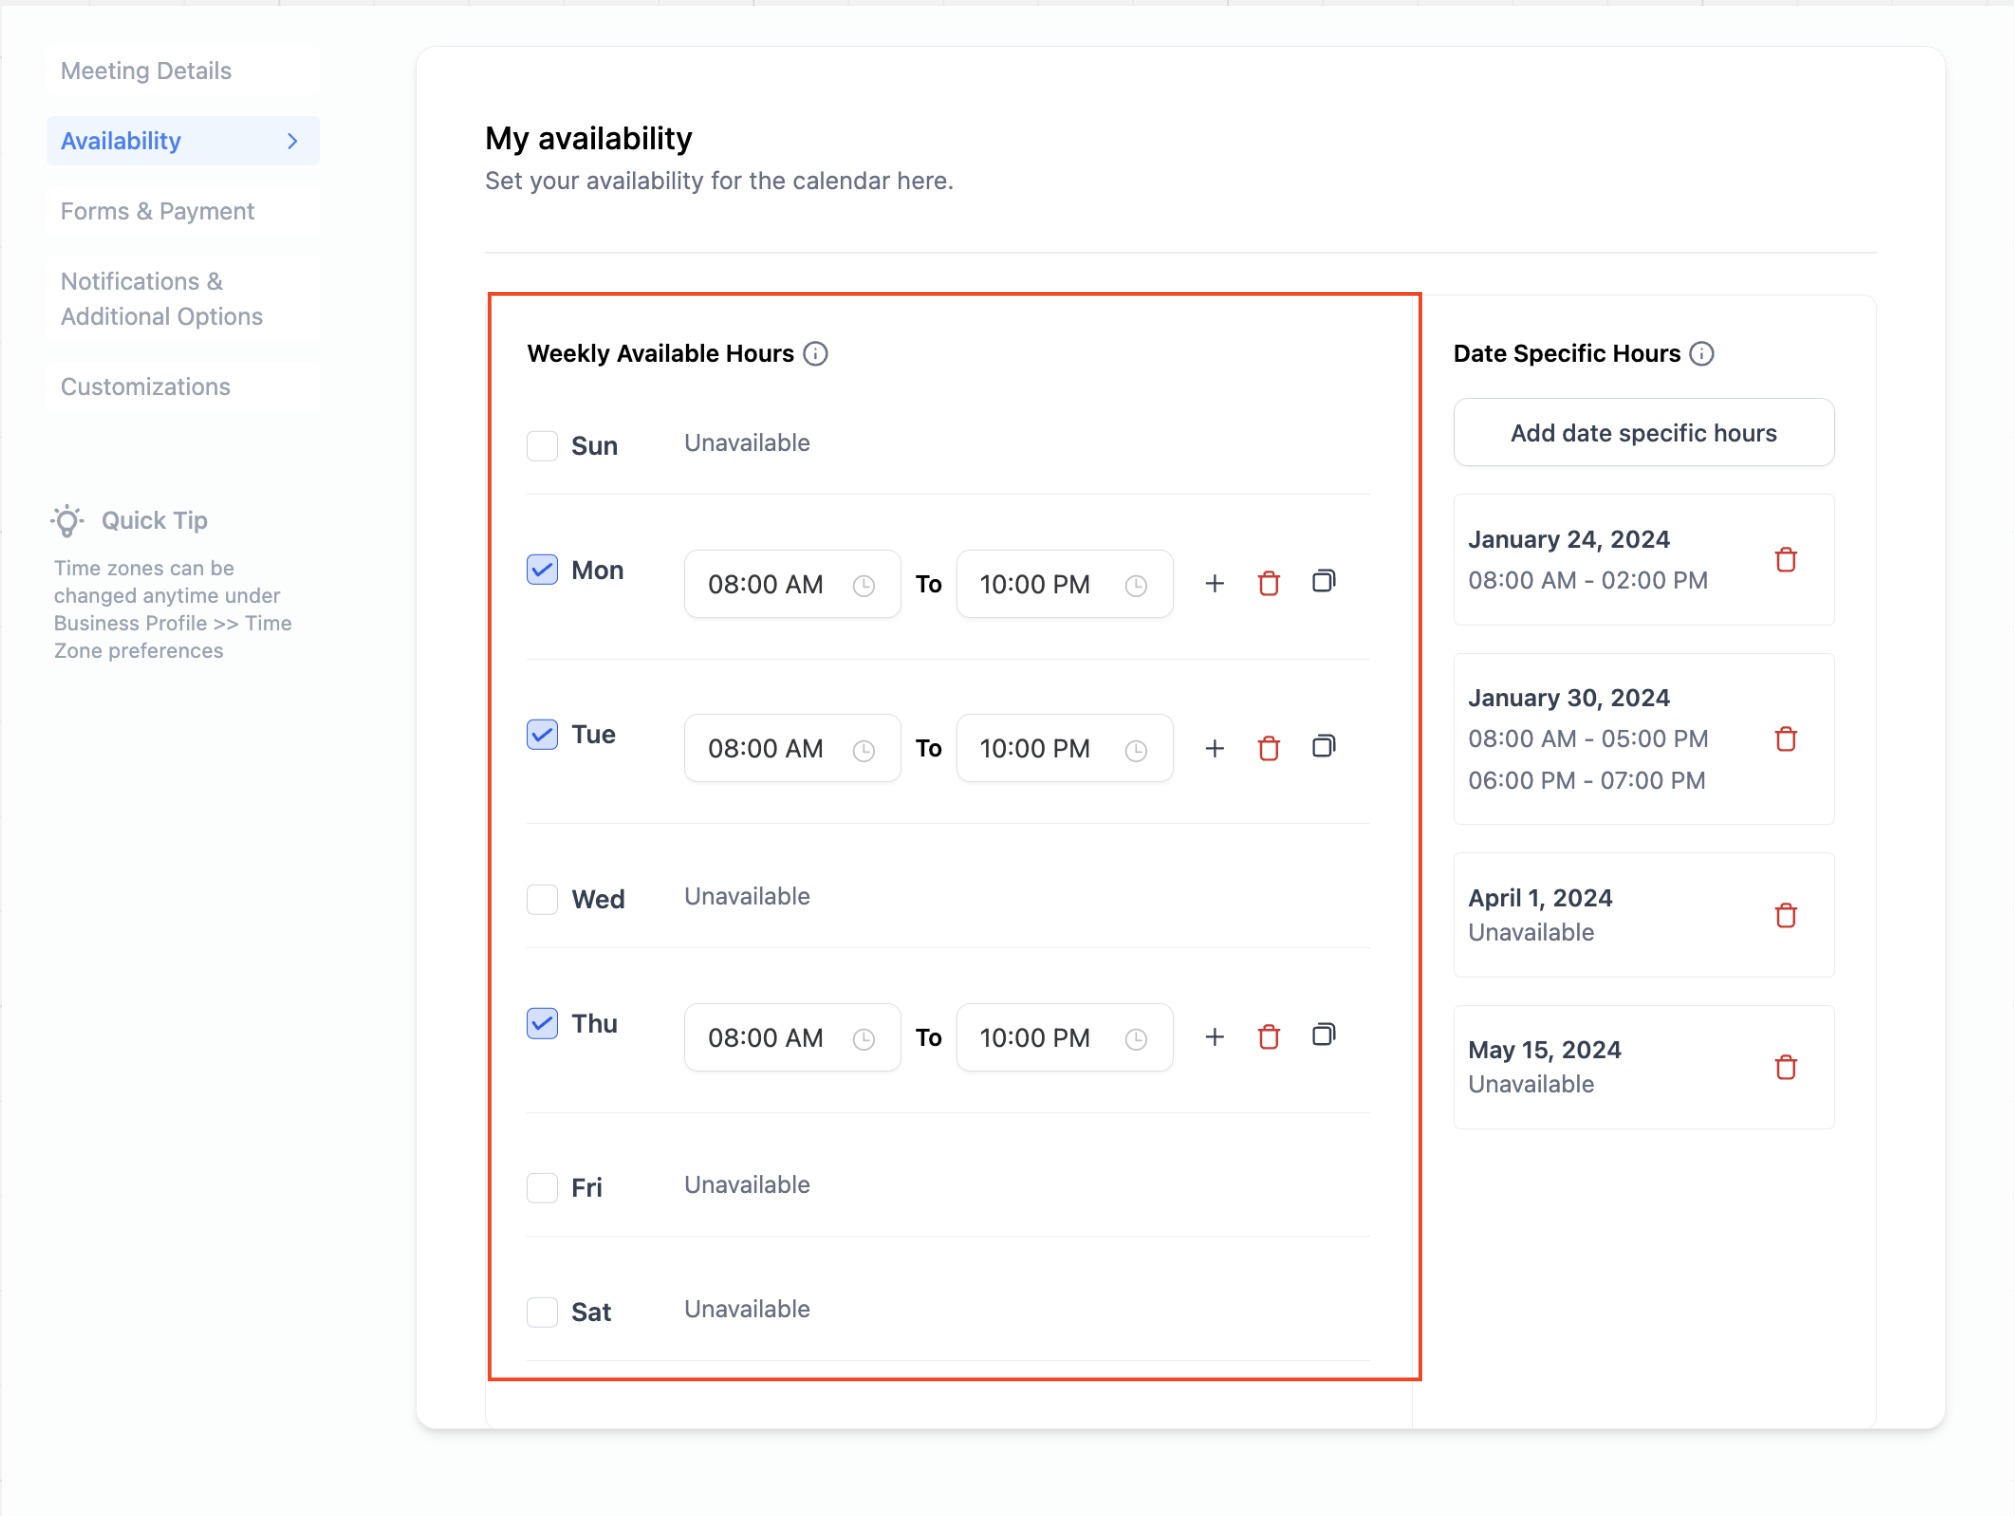Remove the January 24, 2024 date-specific hours

[1785, 559]
